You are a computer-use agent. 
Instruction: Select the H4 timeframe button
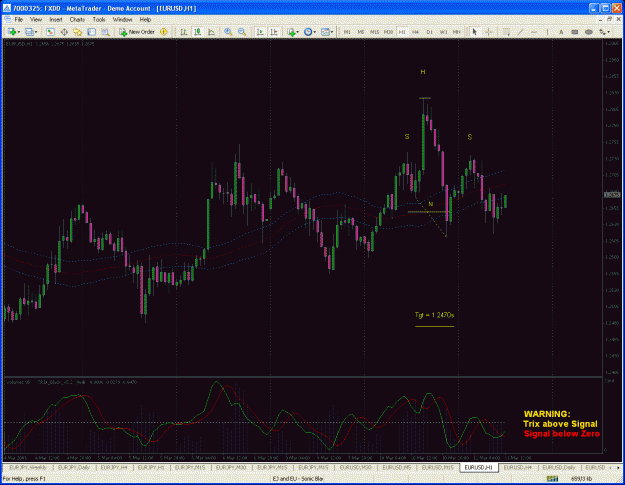415,32
